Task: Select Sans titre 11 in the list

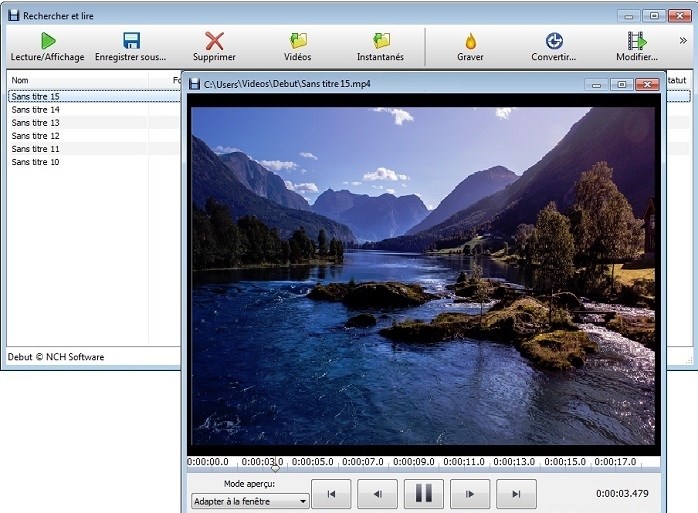Action: tap(36, 149)
